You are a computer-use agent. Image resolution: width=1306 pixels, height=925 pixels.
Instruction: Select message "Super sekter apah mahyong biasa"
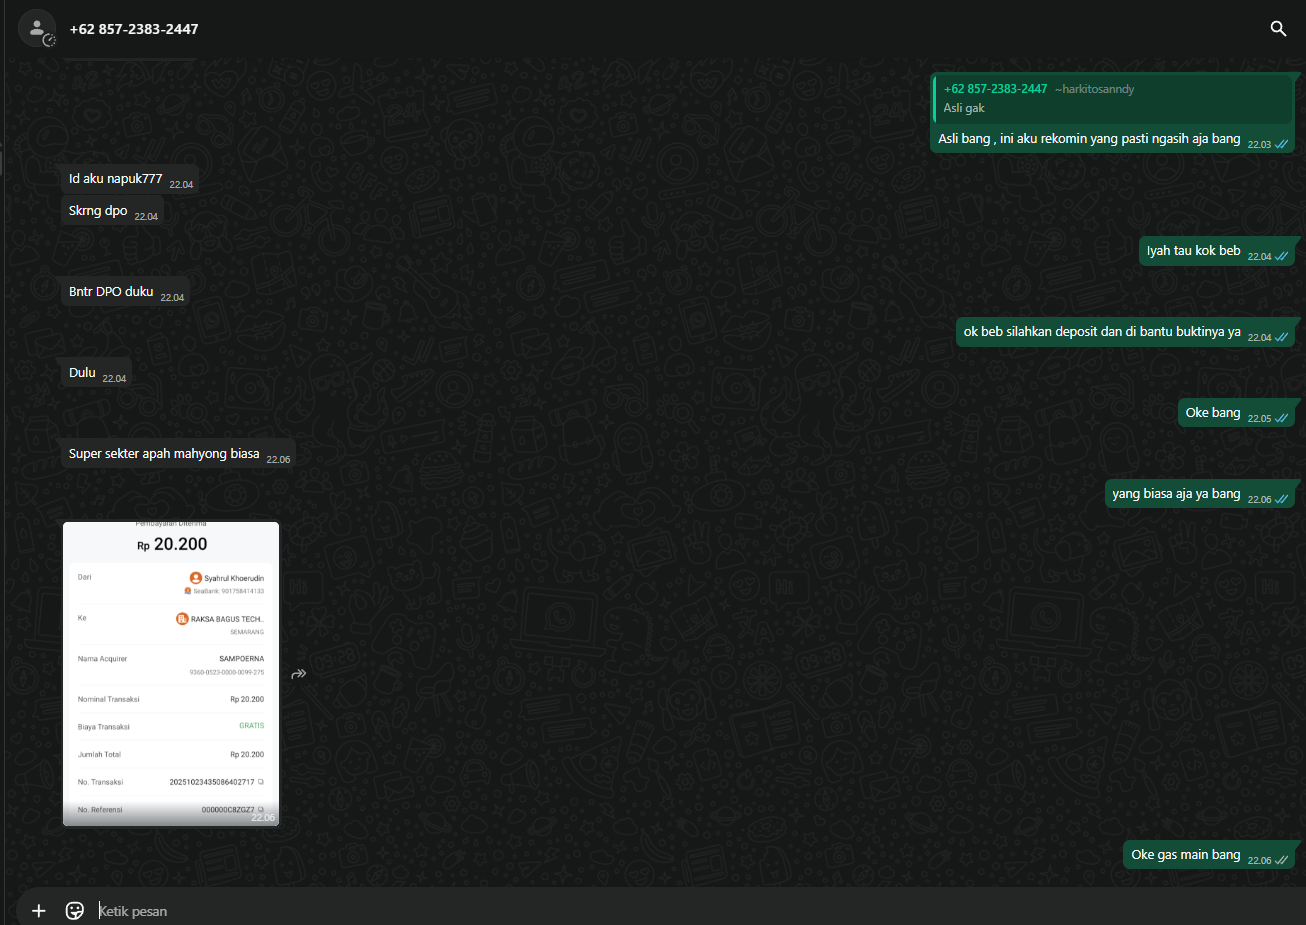178,454
